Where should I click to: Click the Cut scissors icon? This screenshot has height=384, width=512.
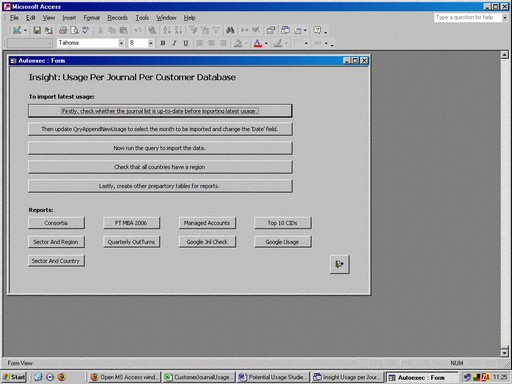[100, 30]
